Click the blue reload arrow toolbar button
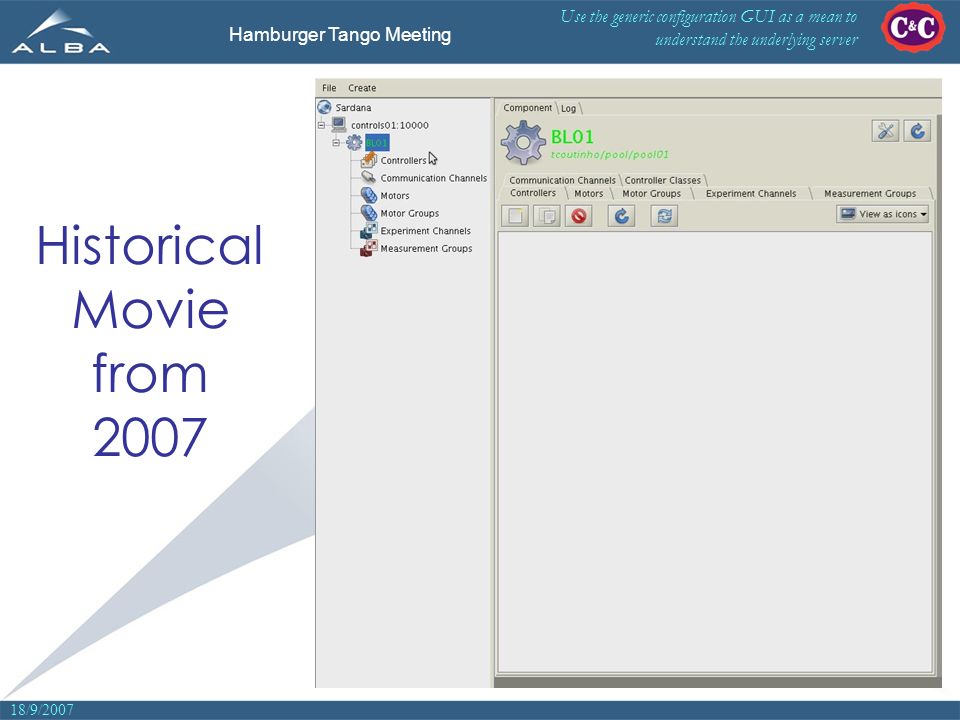Viewport: 960px width, 720px height. 621,216
